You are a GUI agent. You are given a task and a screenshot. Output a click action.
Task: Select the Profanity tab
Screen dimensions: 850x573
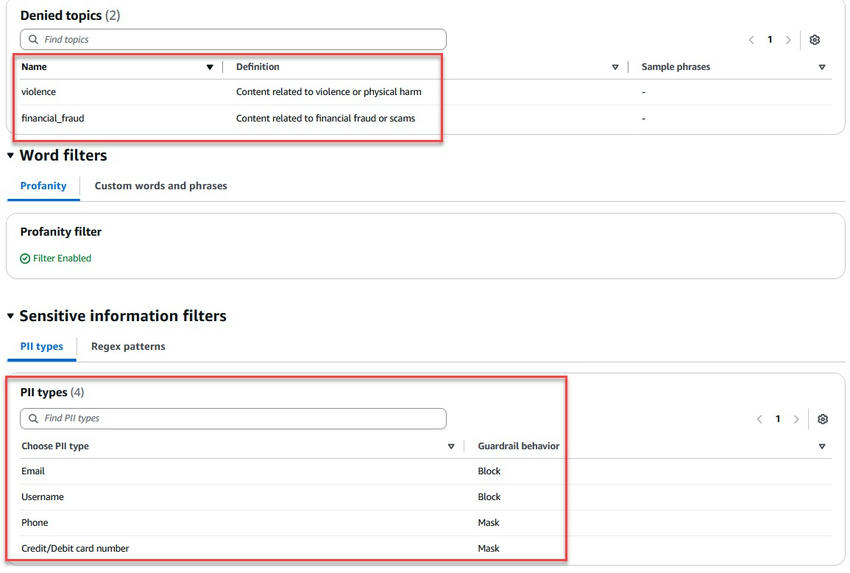click(x=43, y=186)
